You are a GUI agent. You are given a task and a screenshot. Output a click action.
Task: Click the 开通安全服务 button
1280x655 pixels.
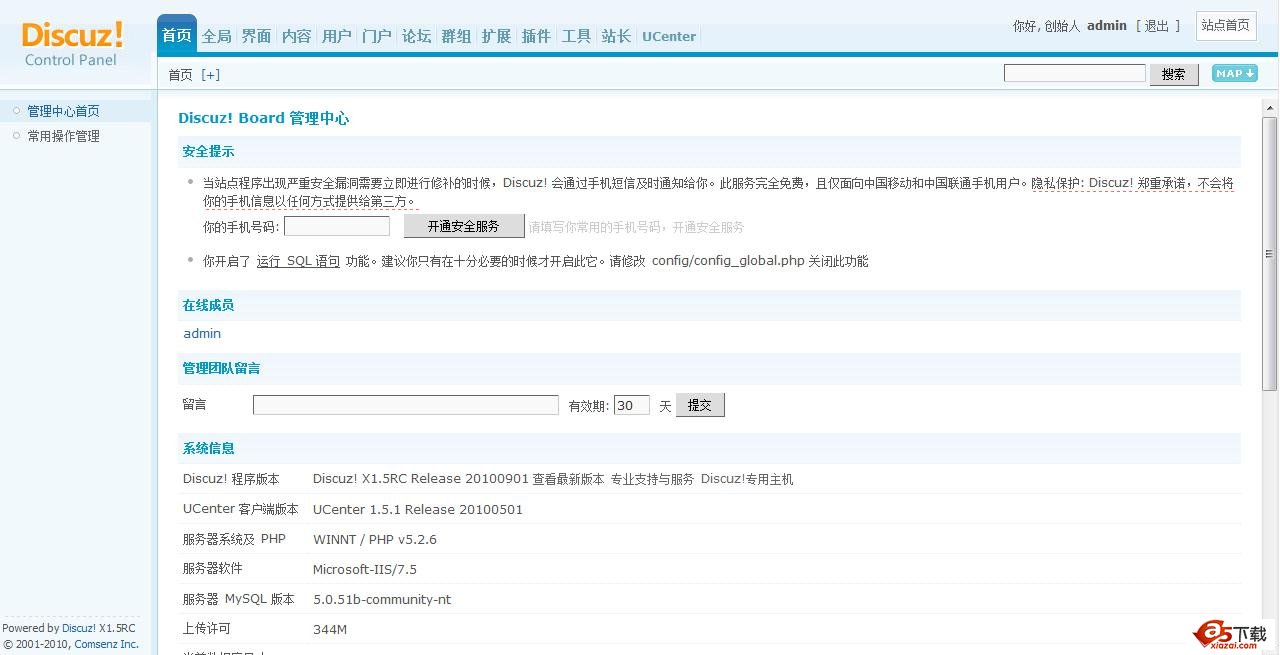click(463, 226)
